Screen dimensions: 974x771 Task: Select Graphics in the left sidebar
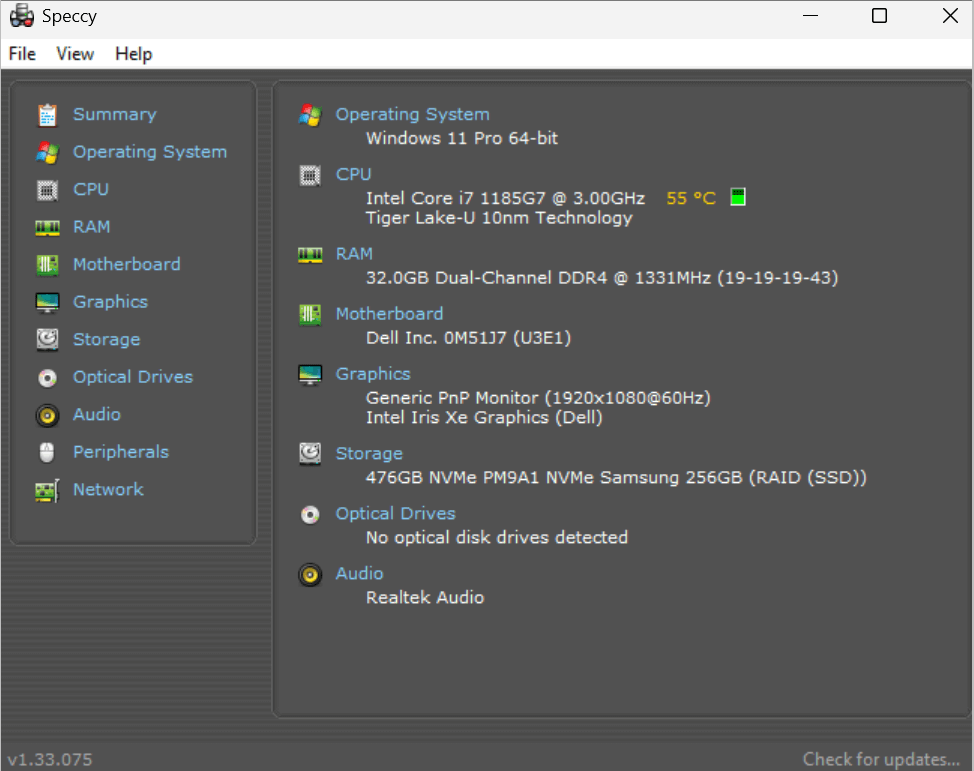[x=110, y=302]
